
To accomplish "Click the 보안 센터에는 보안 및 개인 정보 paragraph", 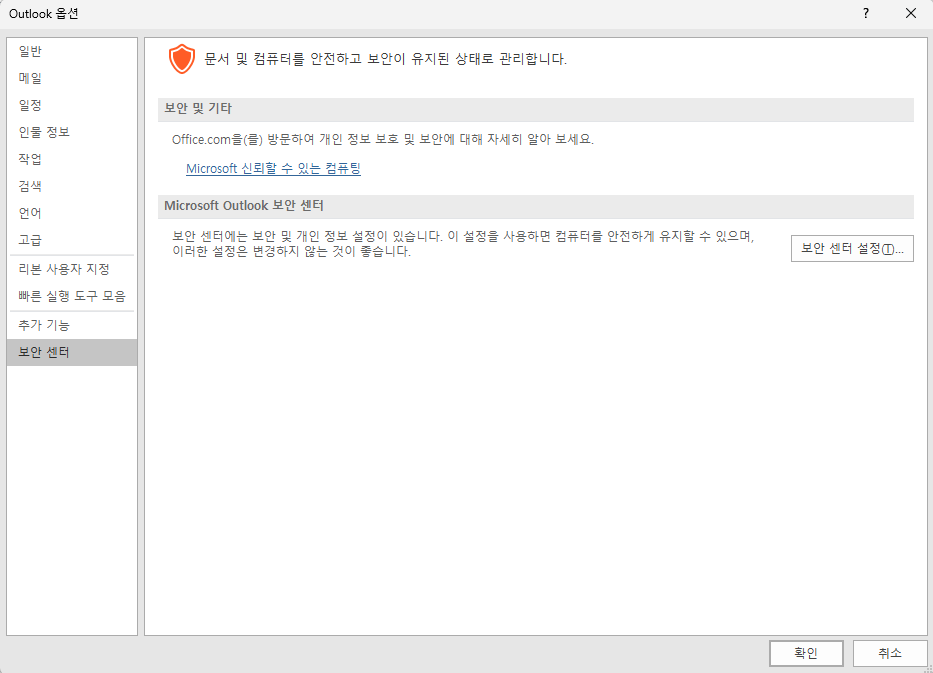I will click(x=463, y=243).
